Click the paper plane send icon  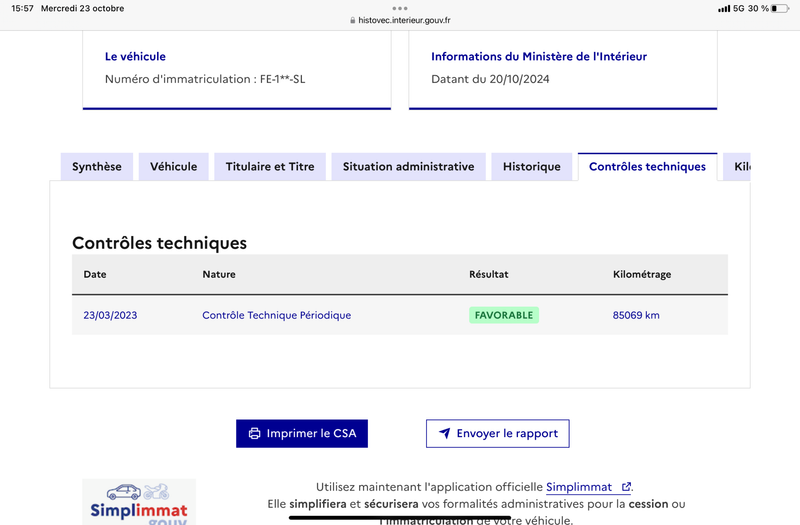(x=445, y=433)
